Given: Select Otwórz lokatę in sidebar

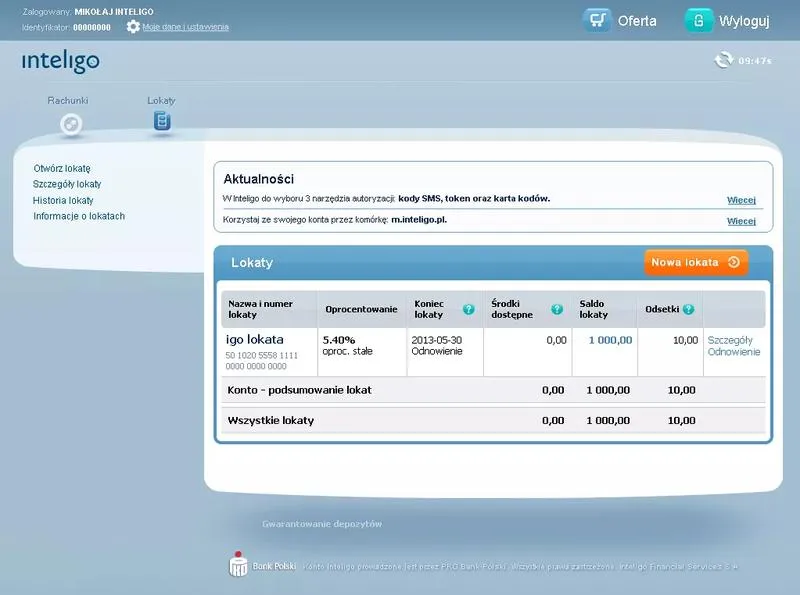Looking at the screenshot, I should [62, 168].
